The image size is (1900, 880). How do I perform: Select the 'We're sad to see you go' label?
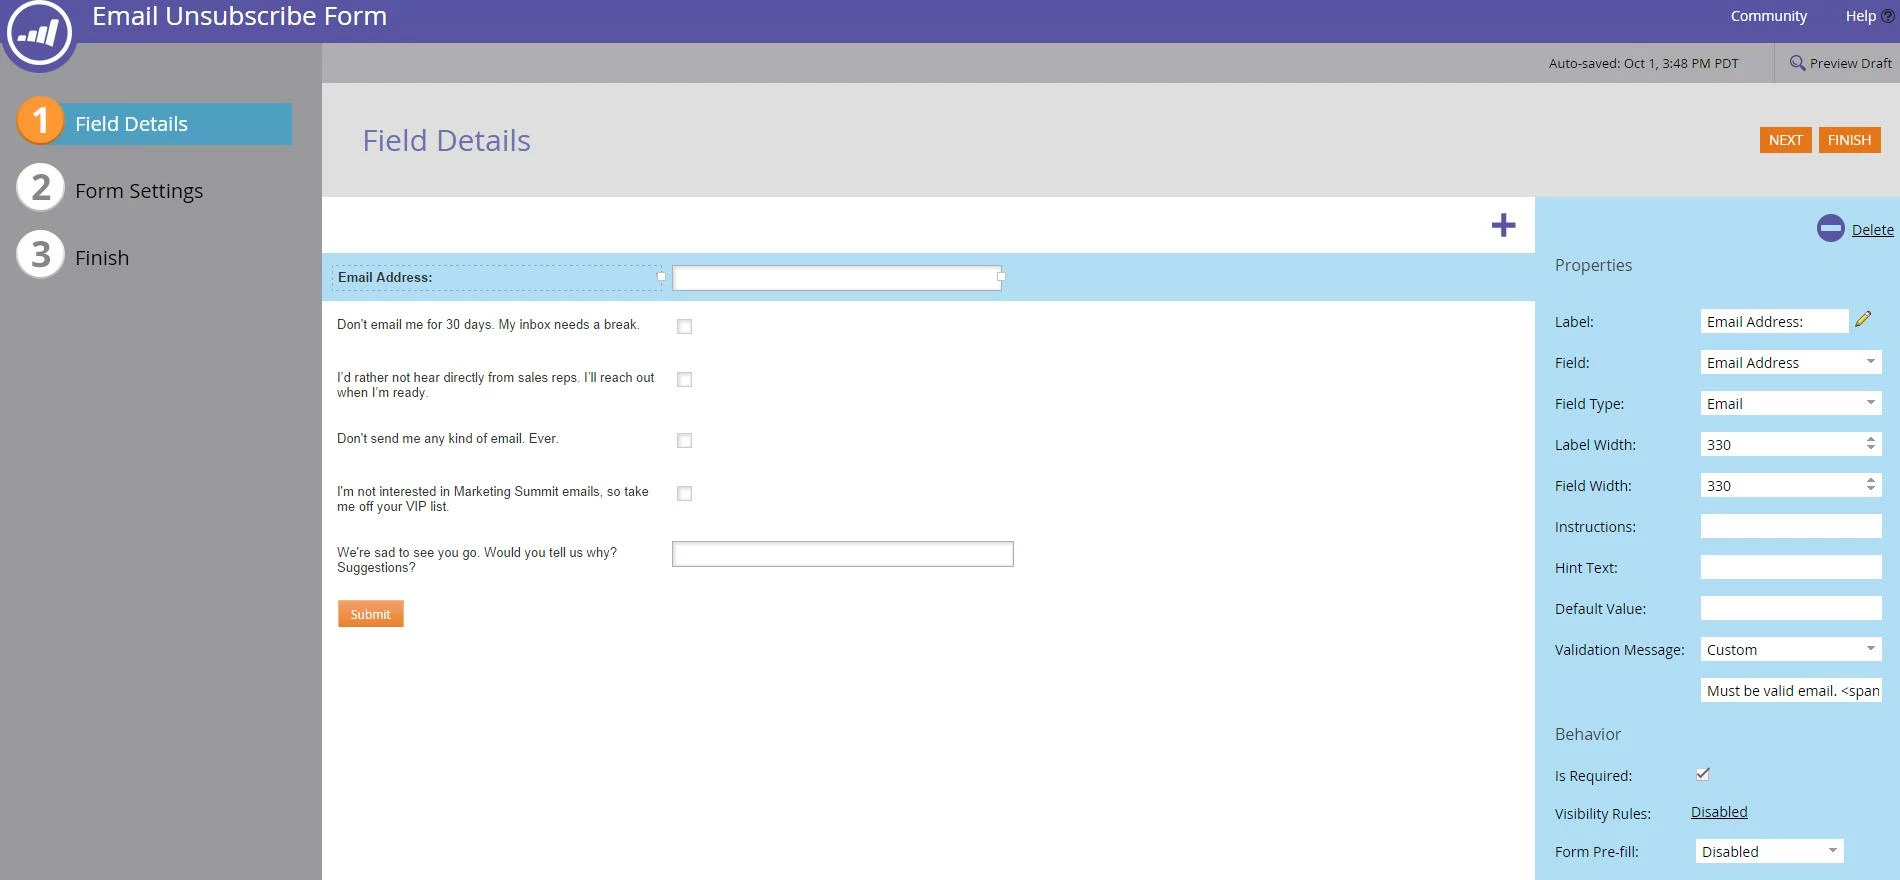477,560
